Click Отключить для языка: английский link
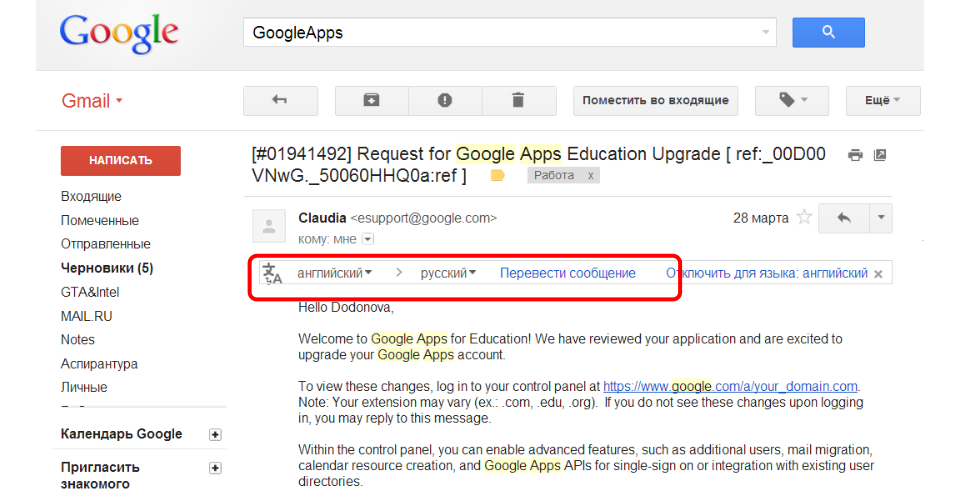Screen dimensions: 960x496 (767, 273)
